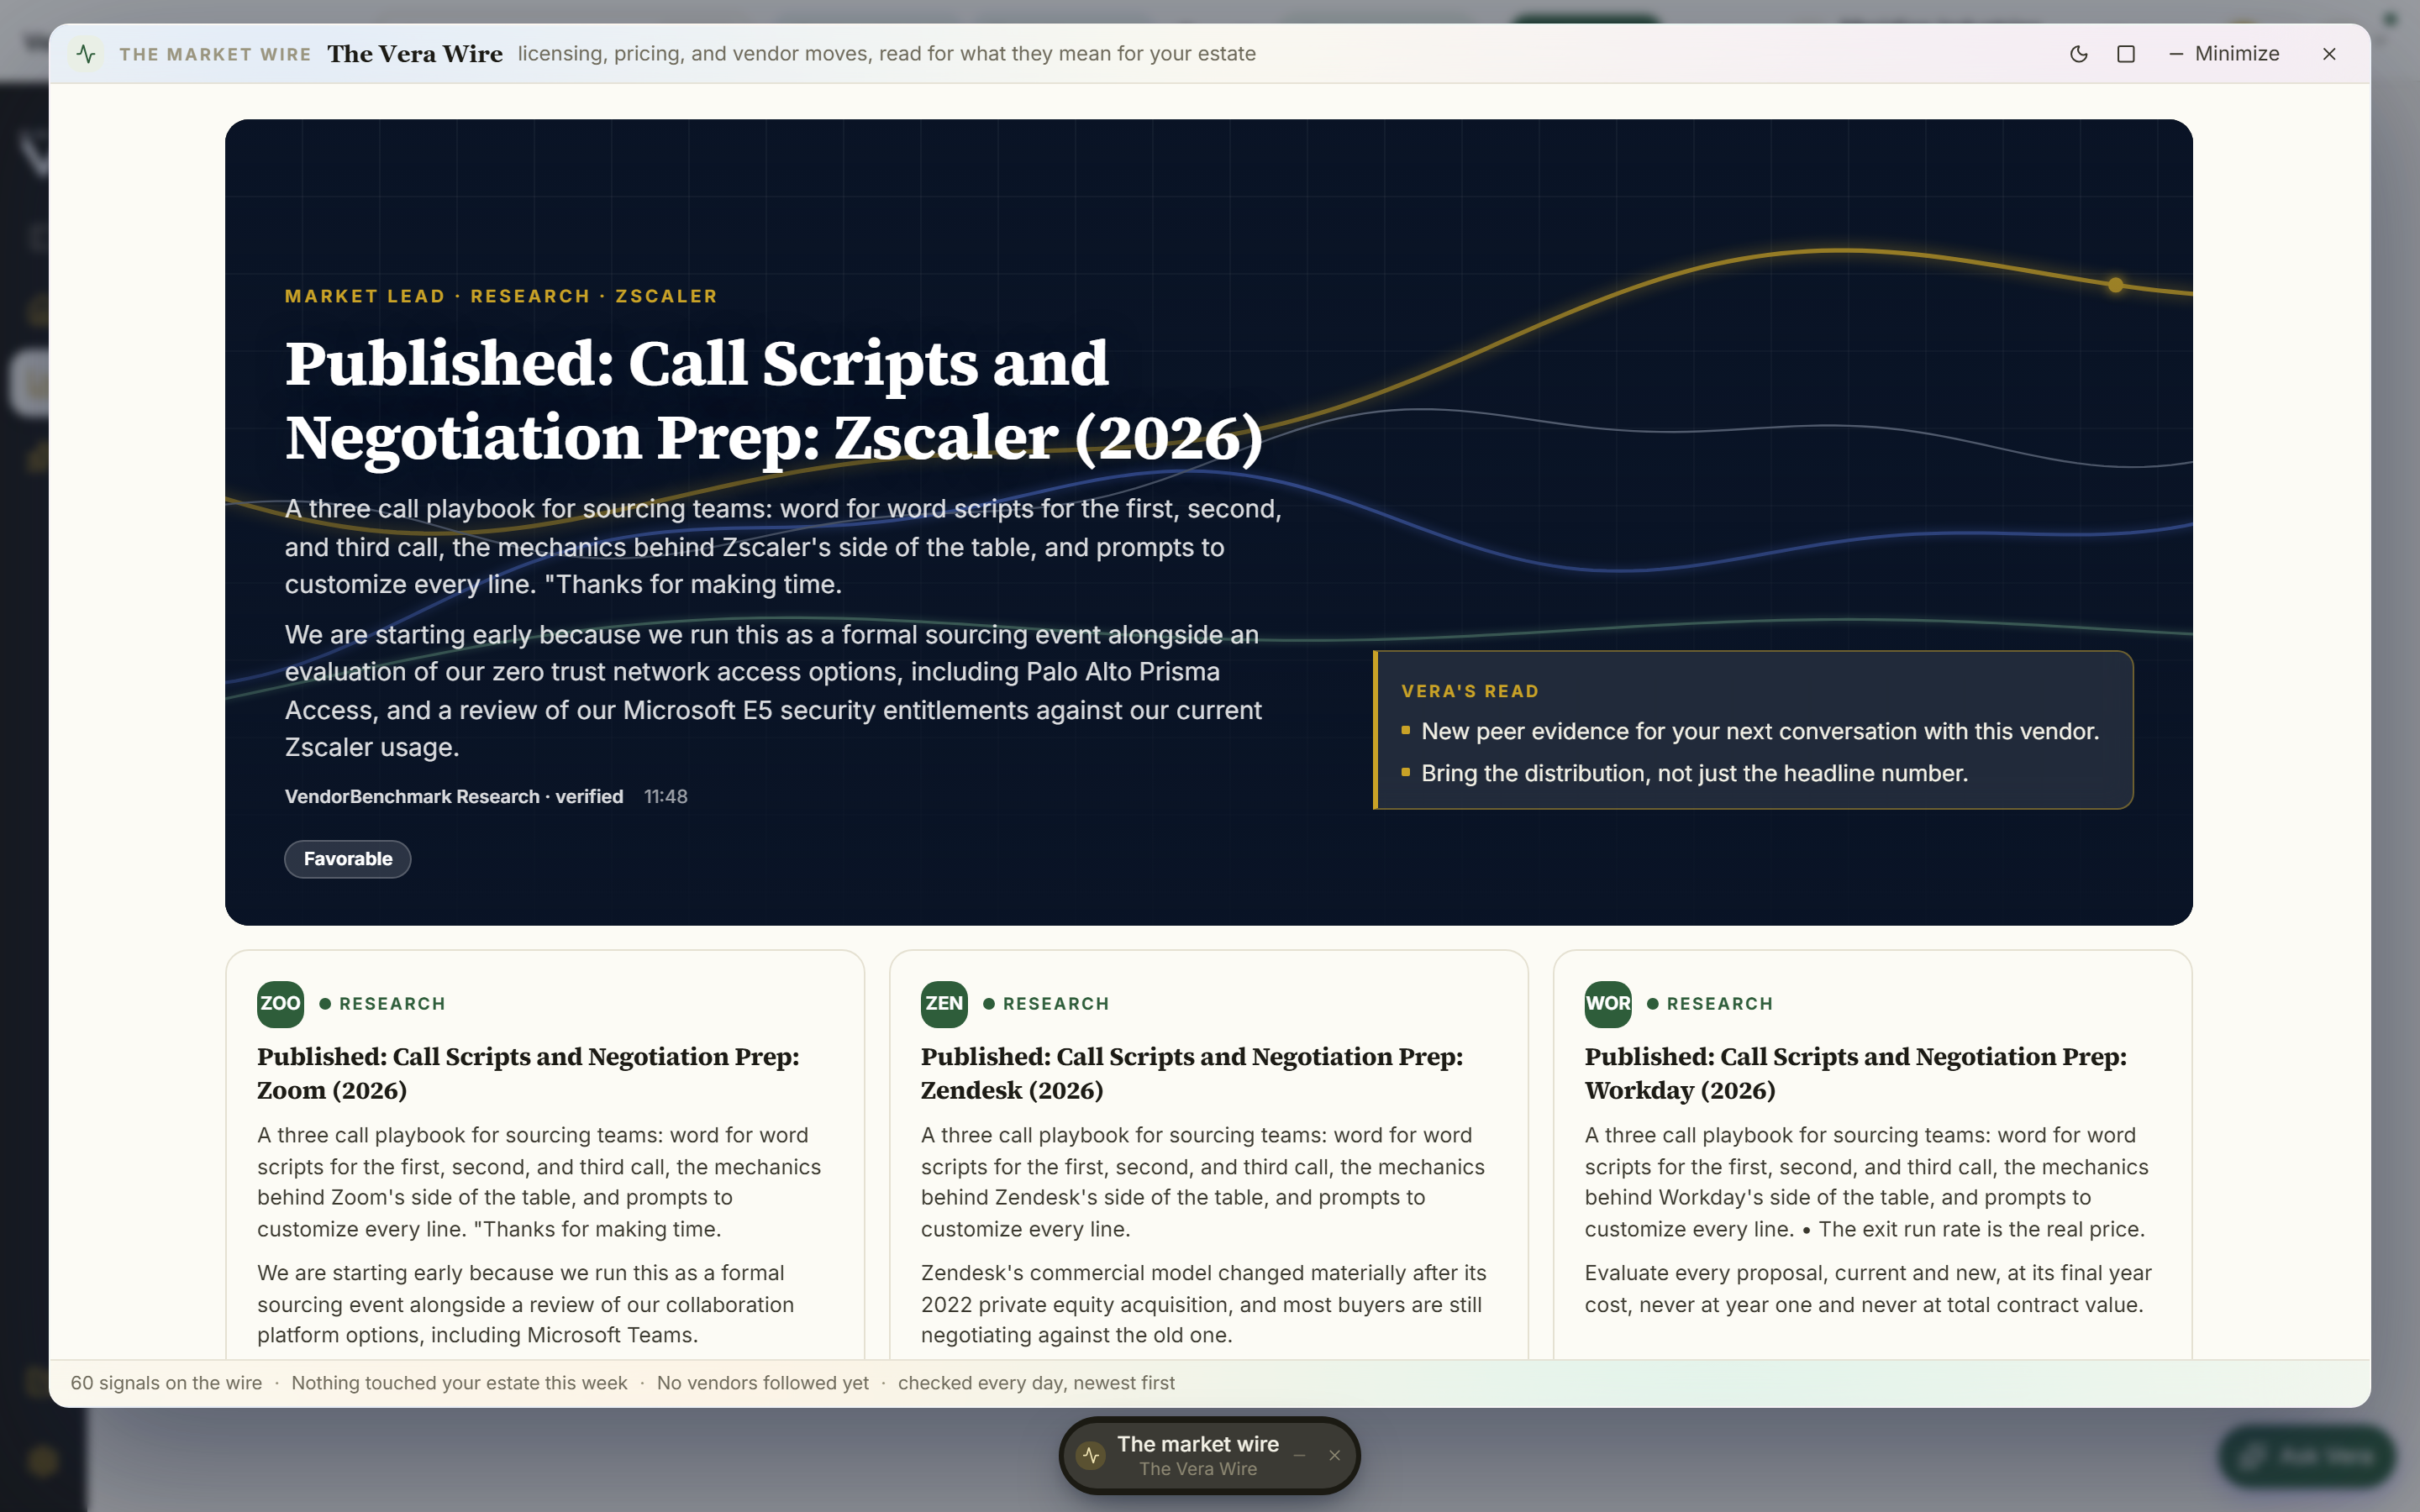
Task: Click the pulse logo icon in the header
Action: 86,54
